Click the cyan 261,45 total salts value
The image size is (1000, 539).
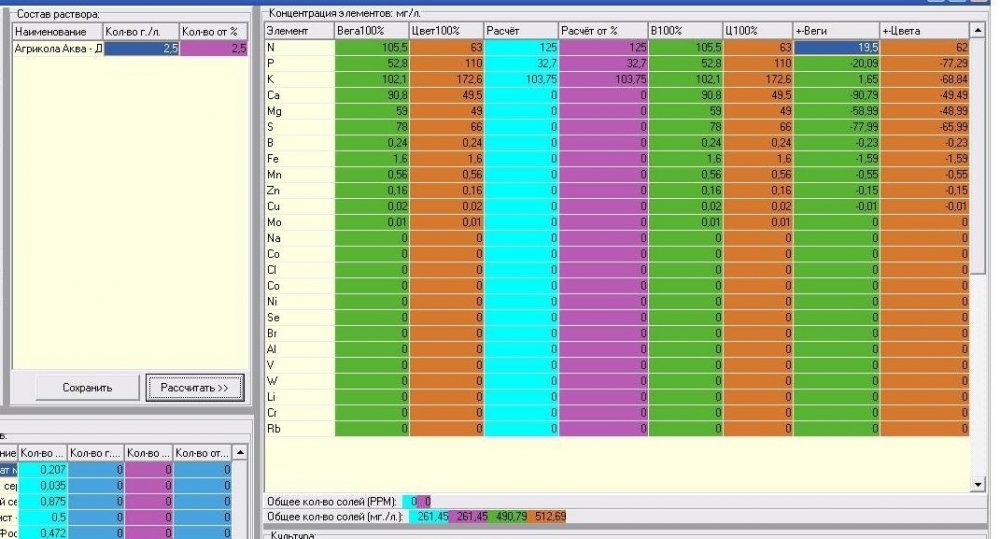pyautogui.click(x=429, y=516)
